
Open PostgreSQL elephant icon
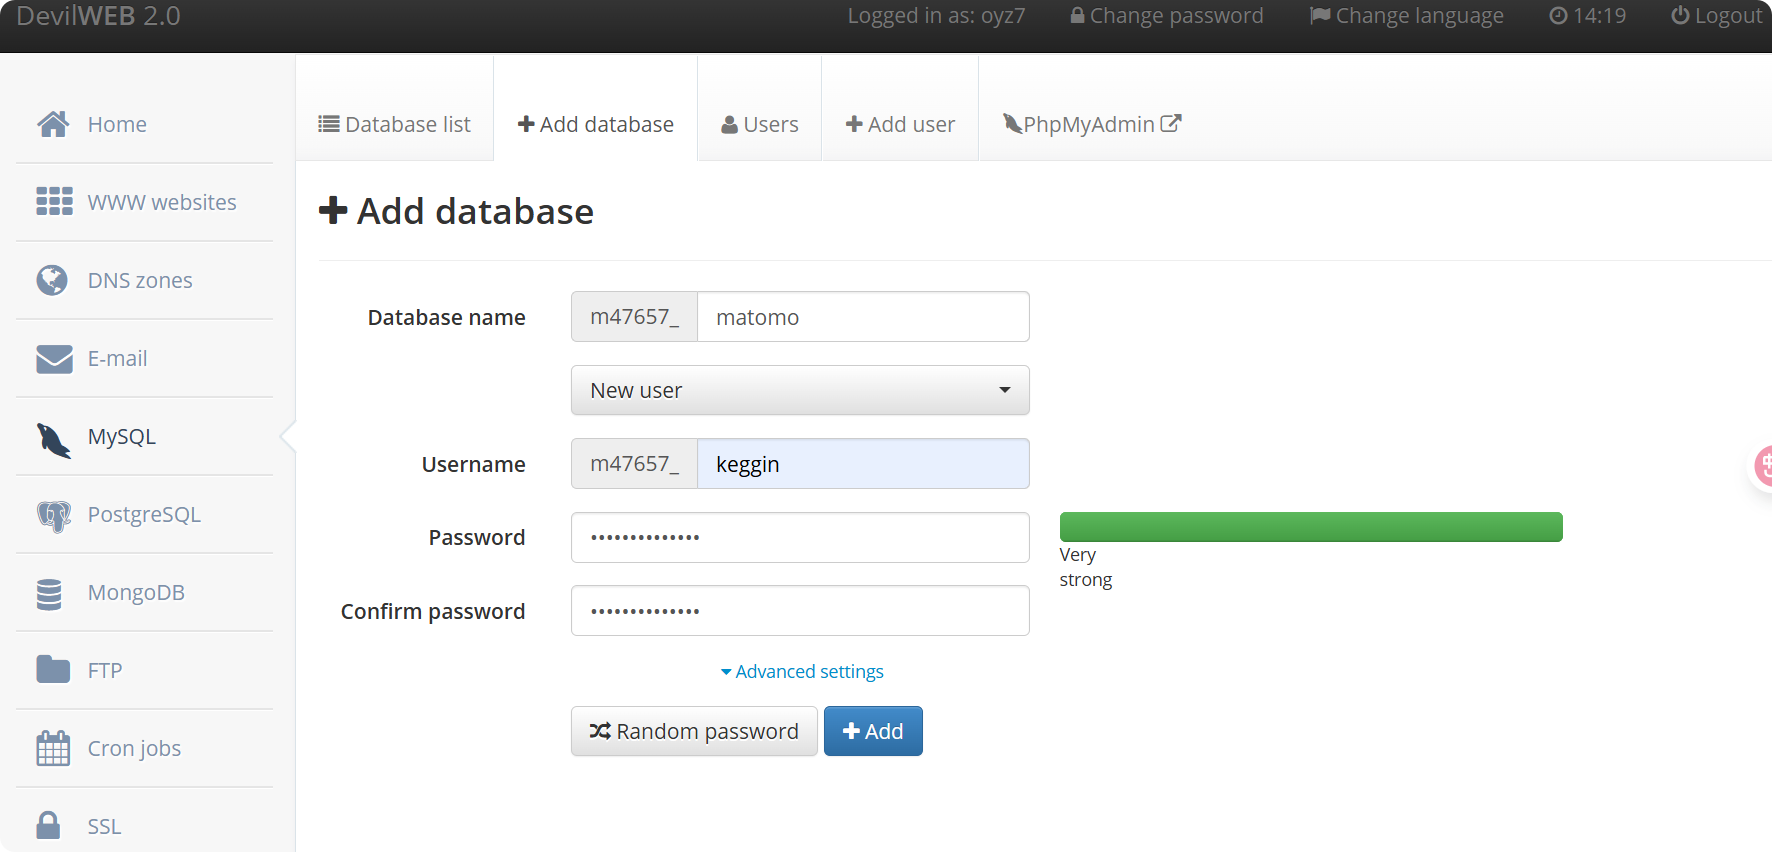(x=54, y=515)
